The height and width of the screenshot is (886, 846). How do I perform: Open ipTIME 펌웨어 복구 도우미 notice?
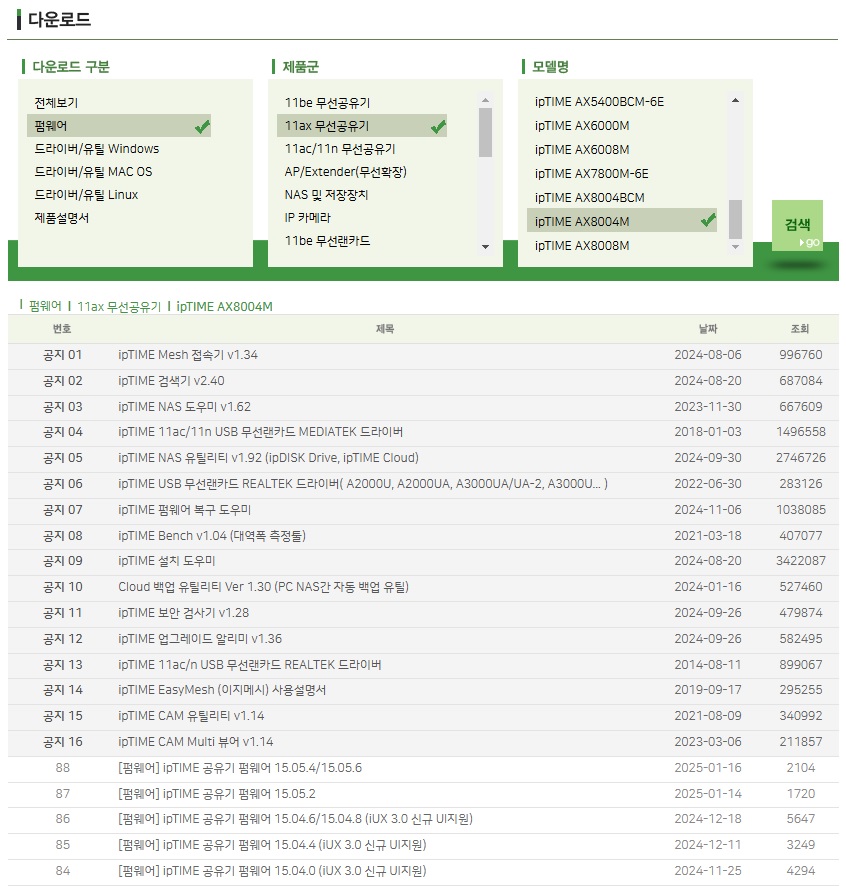184,510
